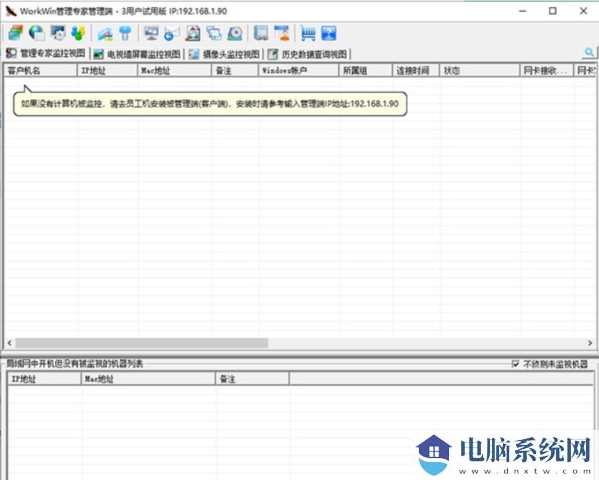
Task: Open the webcam camera toolbar icon
Action: (x=235, y=33)
